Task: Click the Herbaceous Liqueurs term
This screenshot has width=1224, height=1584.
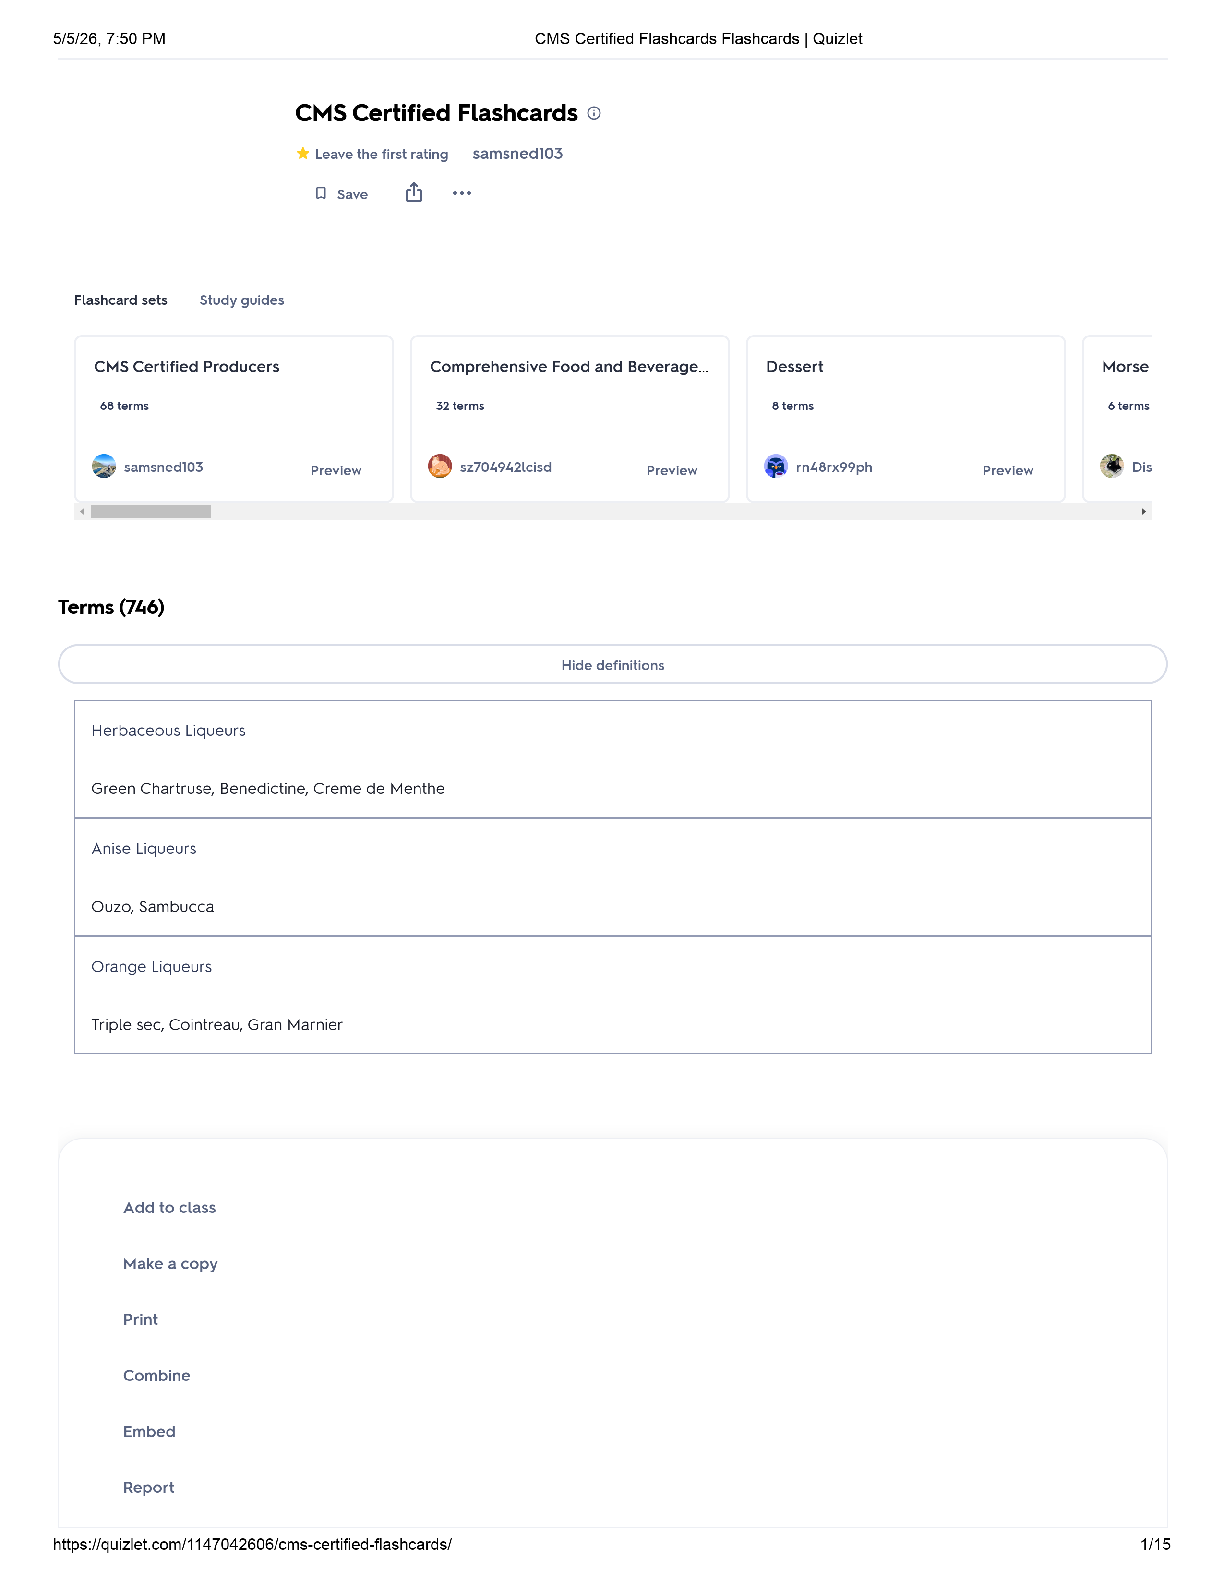Action: (x=169, y=731)
